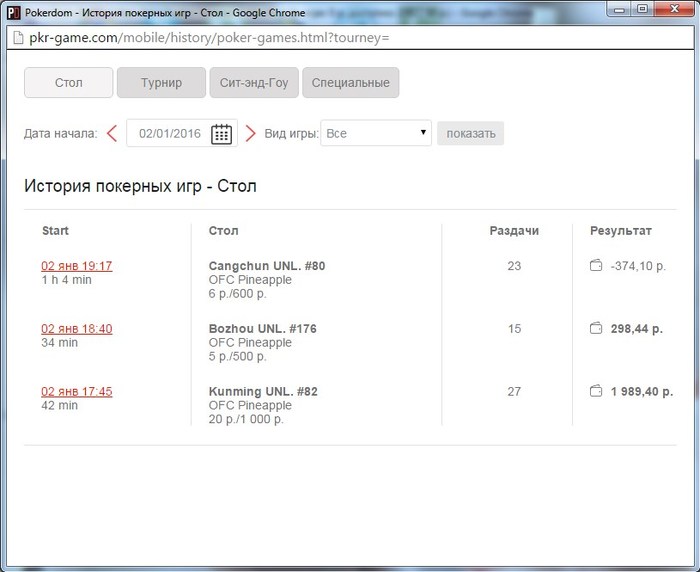The image size is (700, 572).
Task: Select table name Kunming UNL. #82
Action: point(263,392)
